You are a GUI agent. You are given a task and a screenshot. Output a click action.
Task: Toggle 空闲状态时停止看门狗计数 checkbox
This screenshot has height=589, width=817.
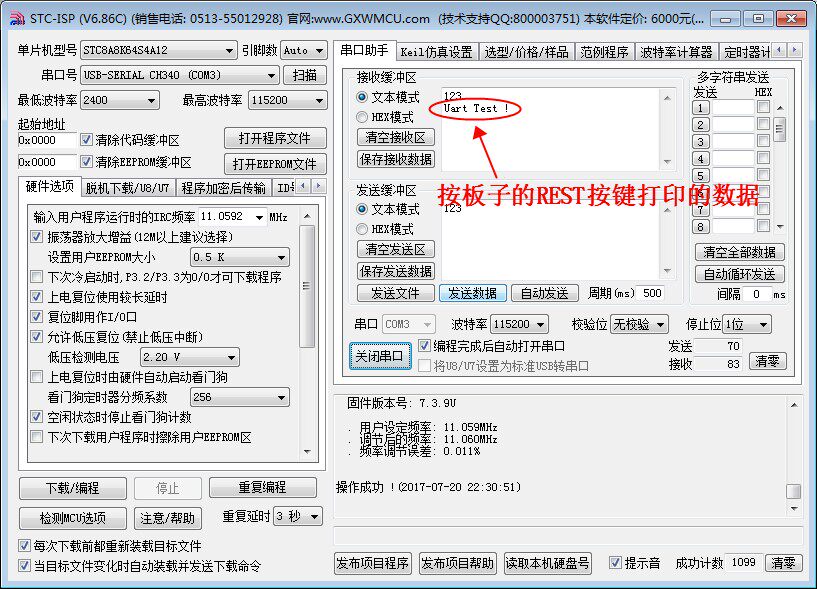click(36, 416)
